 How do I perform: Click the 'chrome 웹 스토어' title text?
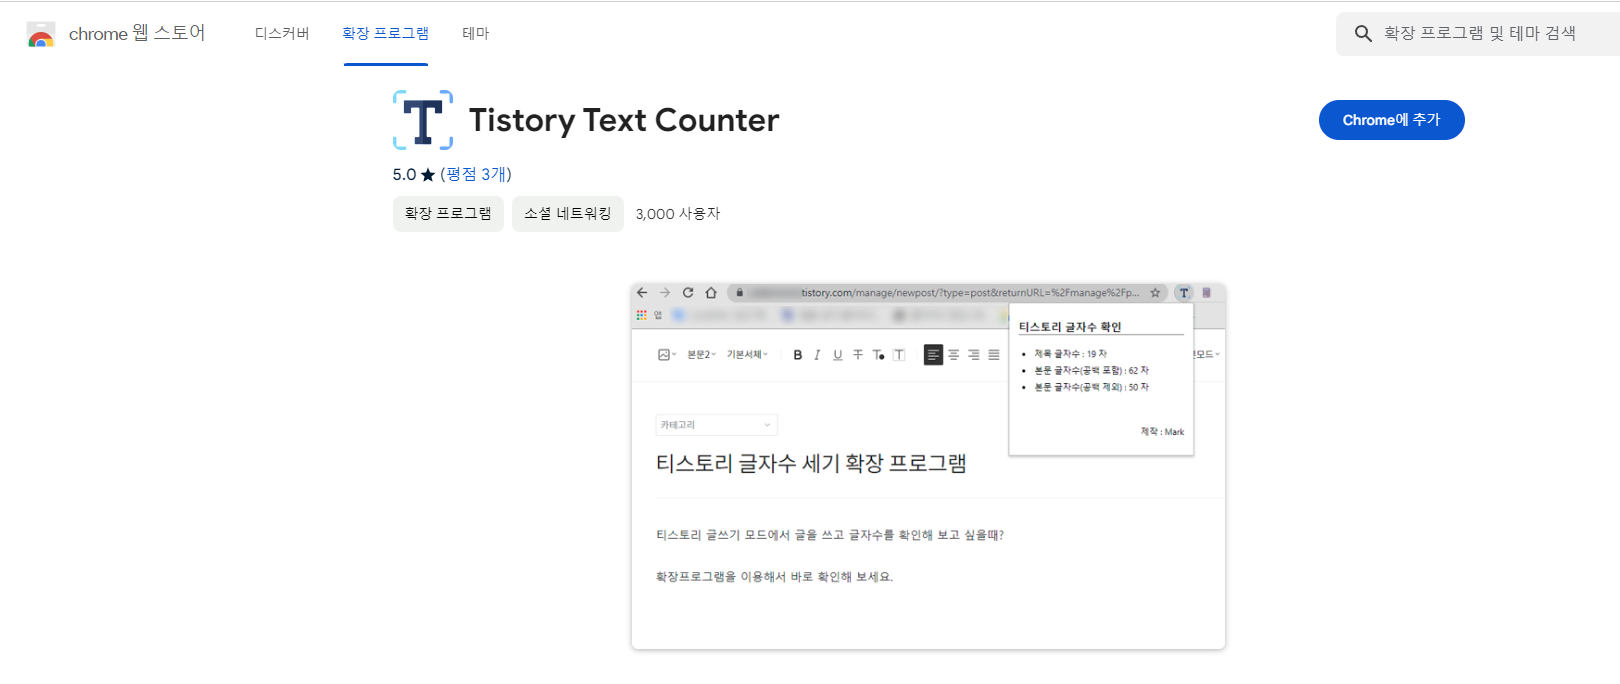(137, 33)
